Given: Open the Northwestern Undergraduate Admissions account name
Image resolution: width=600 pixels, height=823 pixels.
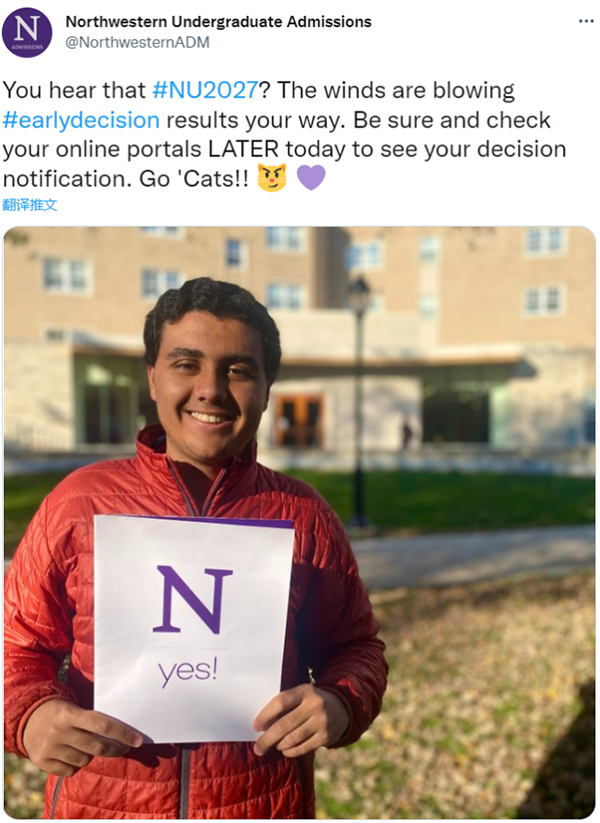Looking at the screenshot, I should coord(218,22).
